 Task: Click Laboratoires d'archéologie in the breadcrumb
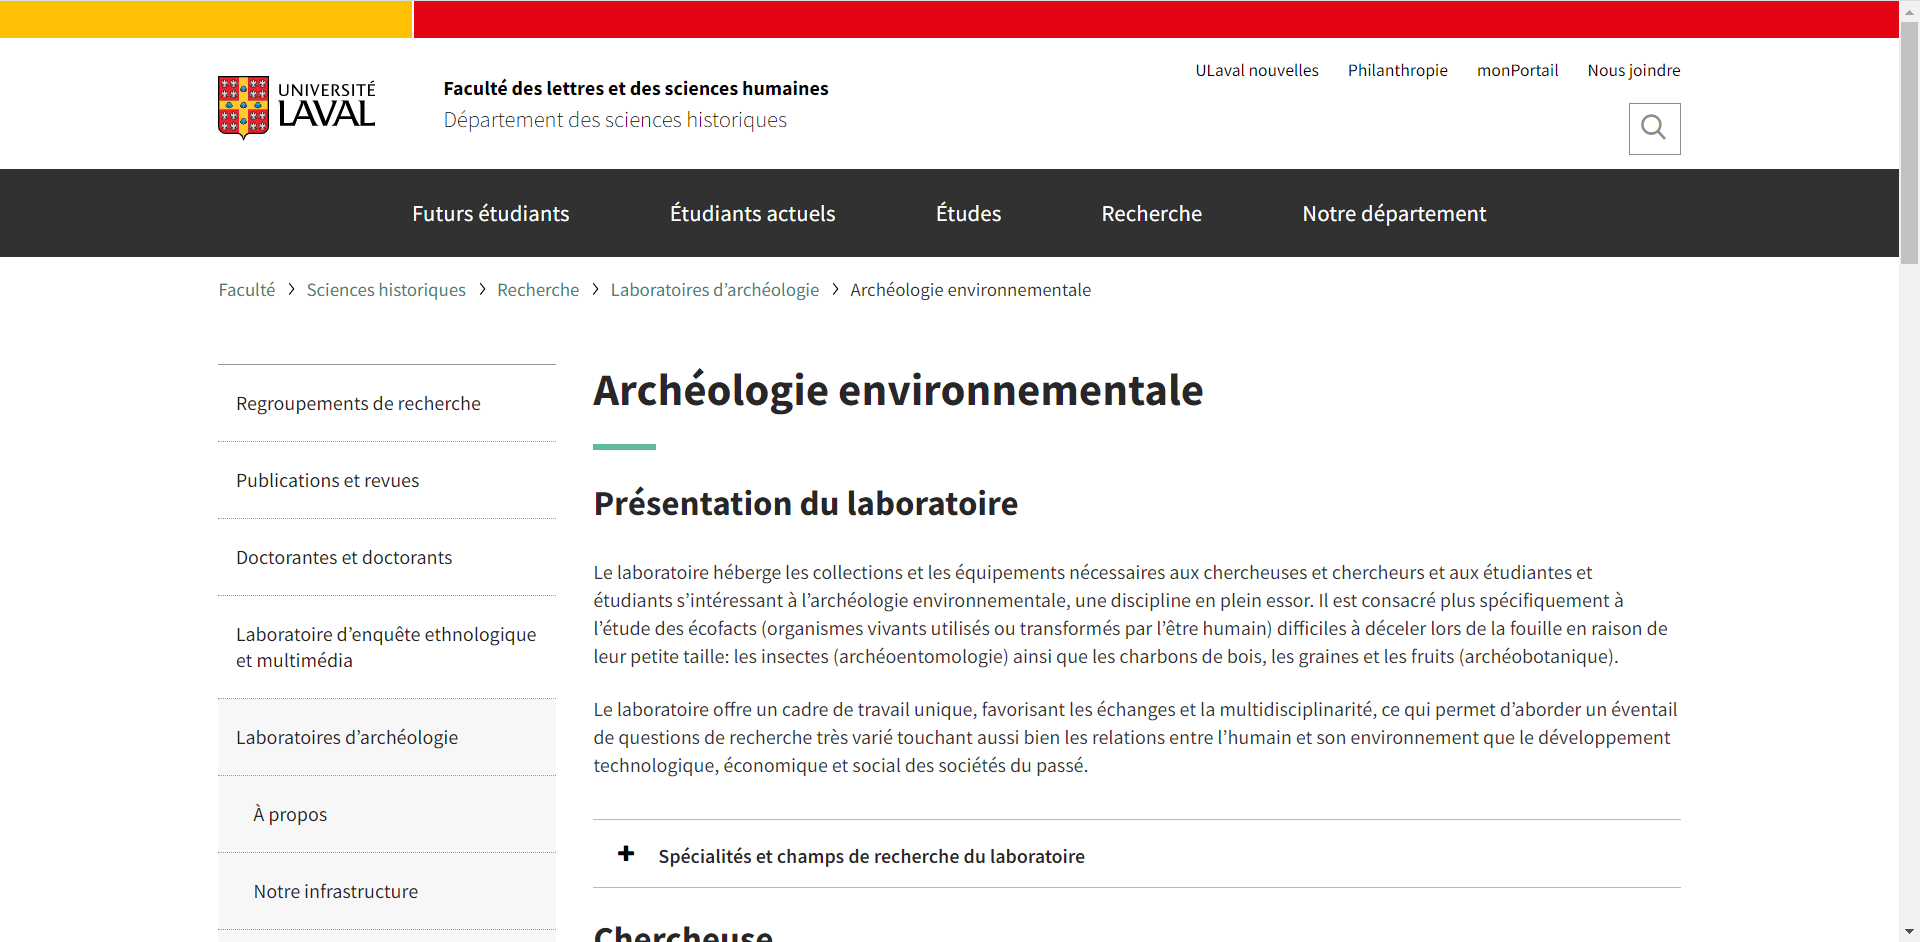tap(714, 290)
